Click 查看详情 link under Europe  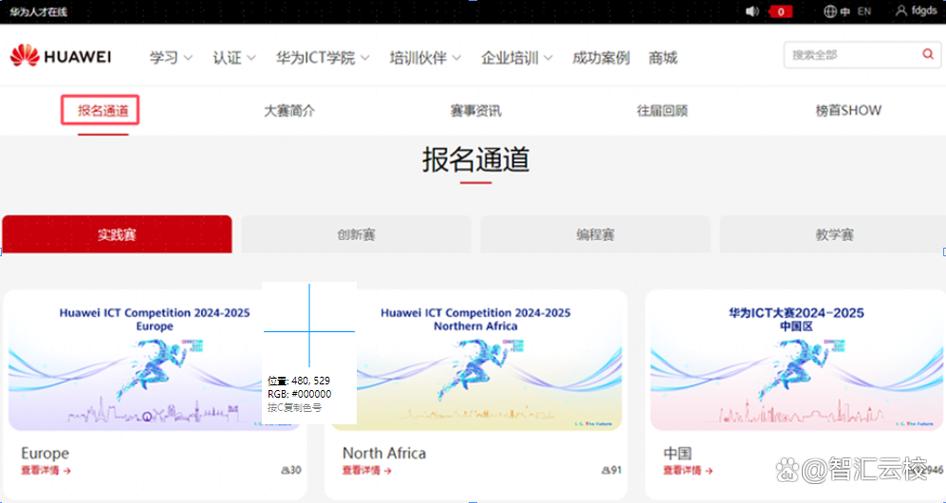tap(46, 470)
